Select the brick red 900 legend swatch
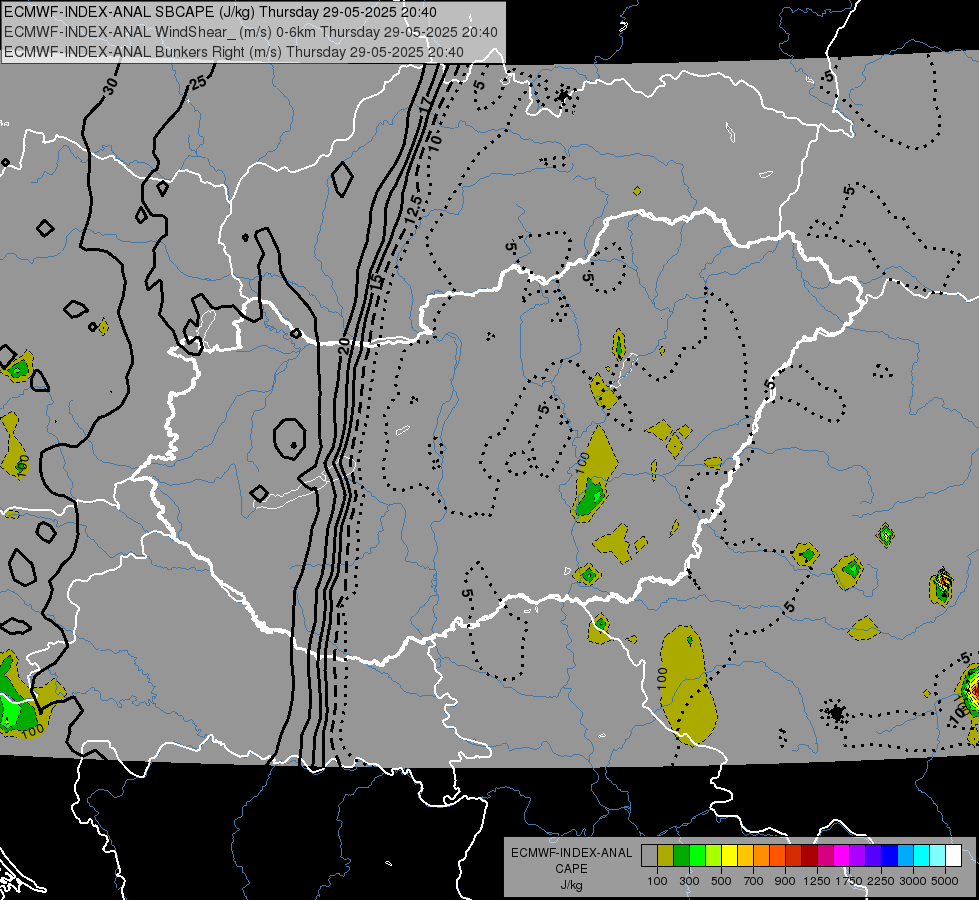 (794, 855)
